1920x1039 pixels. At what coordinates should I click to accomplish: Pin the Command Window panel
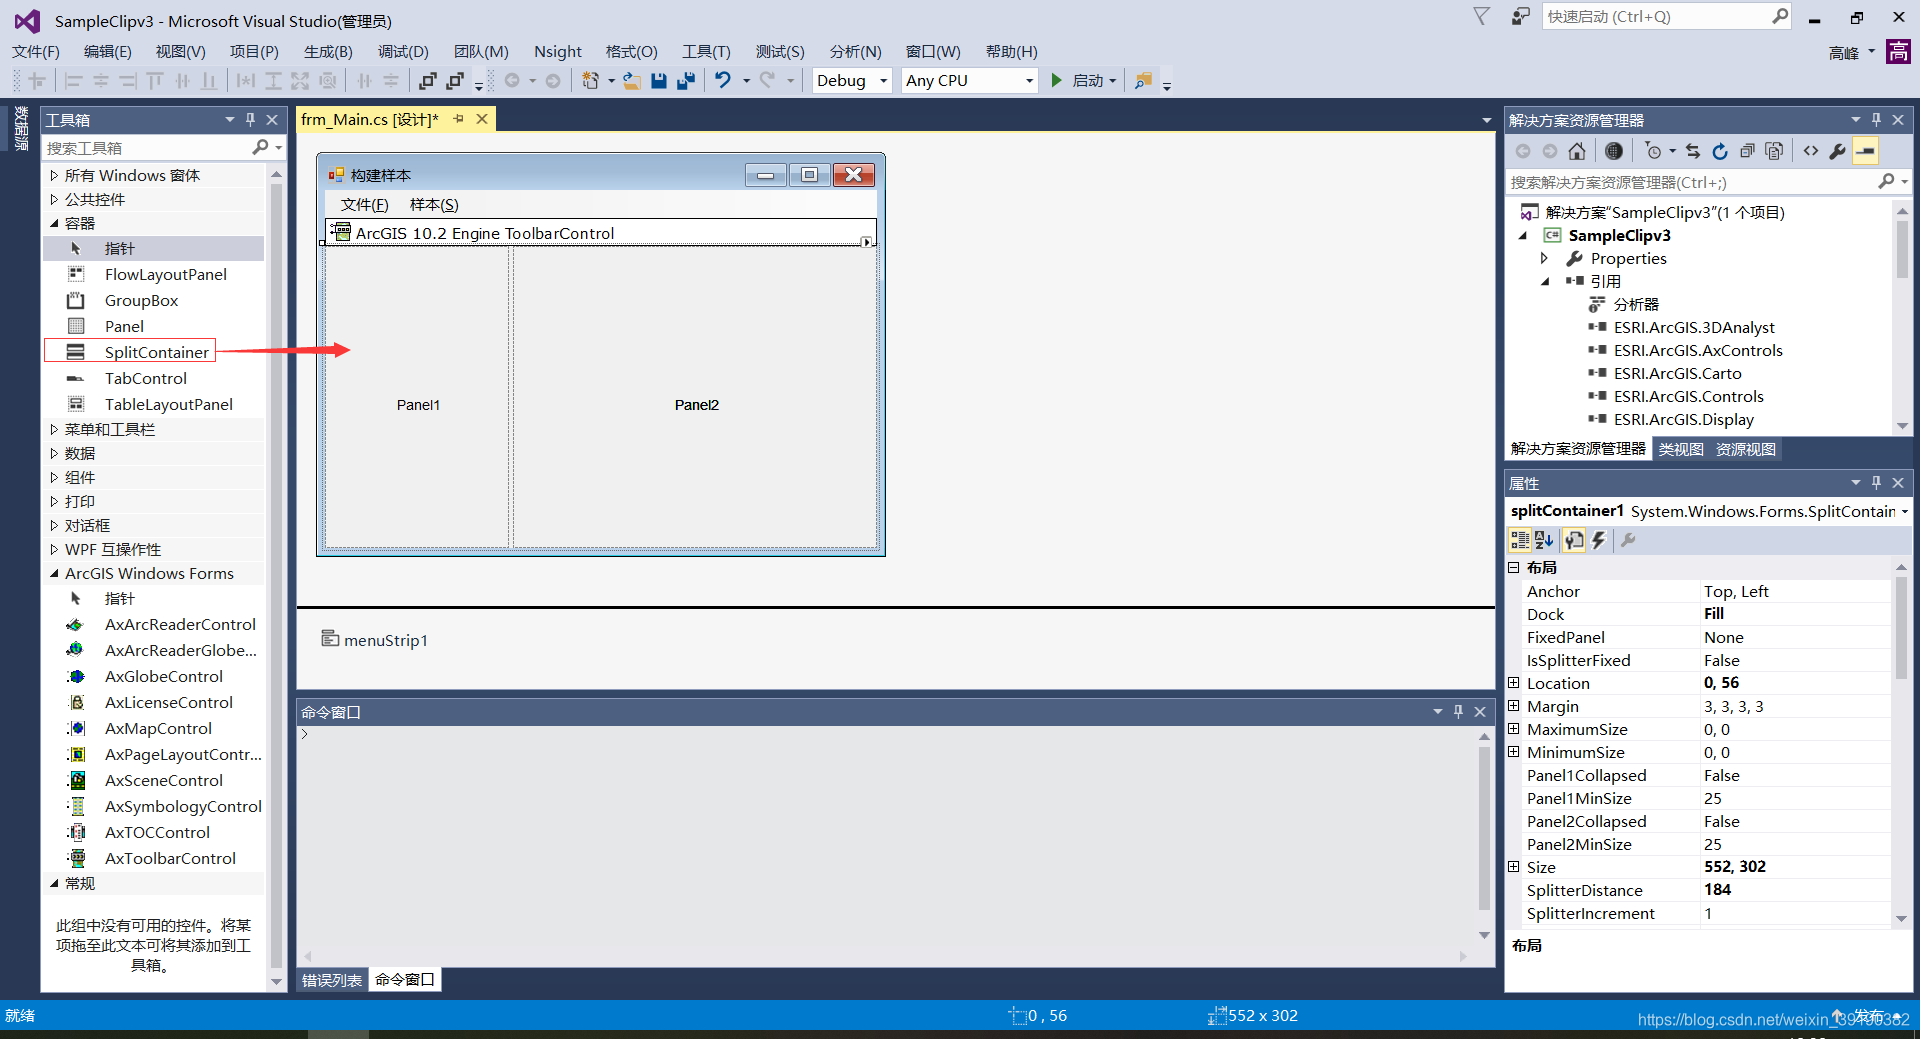point(1458,711)
